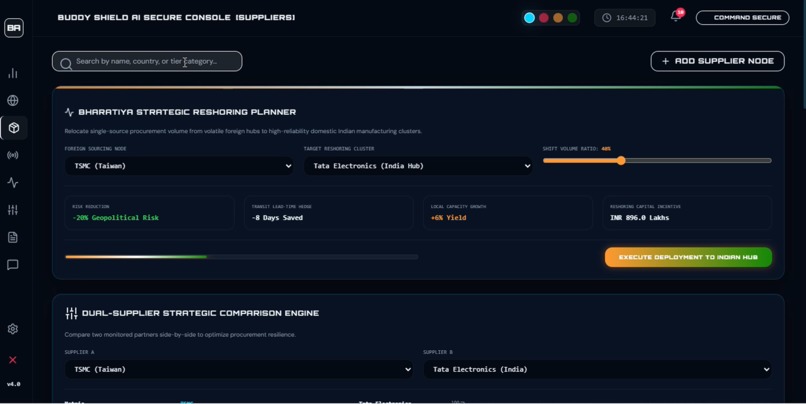Image resolution: width=806 pixels, height=404 pixels.
Task: Open the Foreign Sourcing Node dropdown
Action: point(179,166)
